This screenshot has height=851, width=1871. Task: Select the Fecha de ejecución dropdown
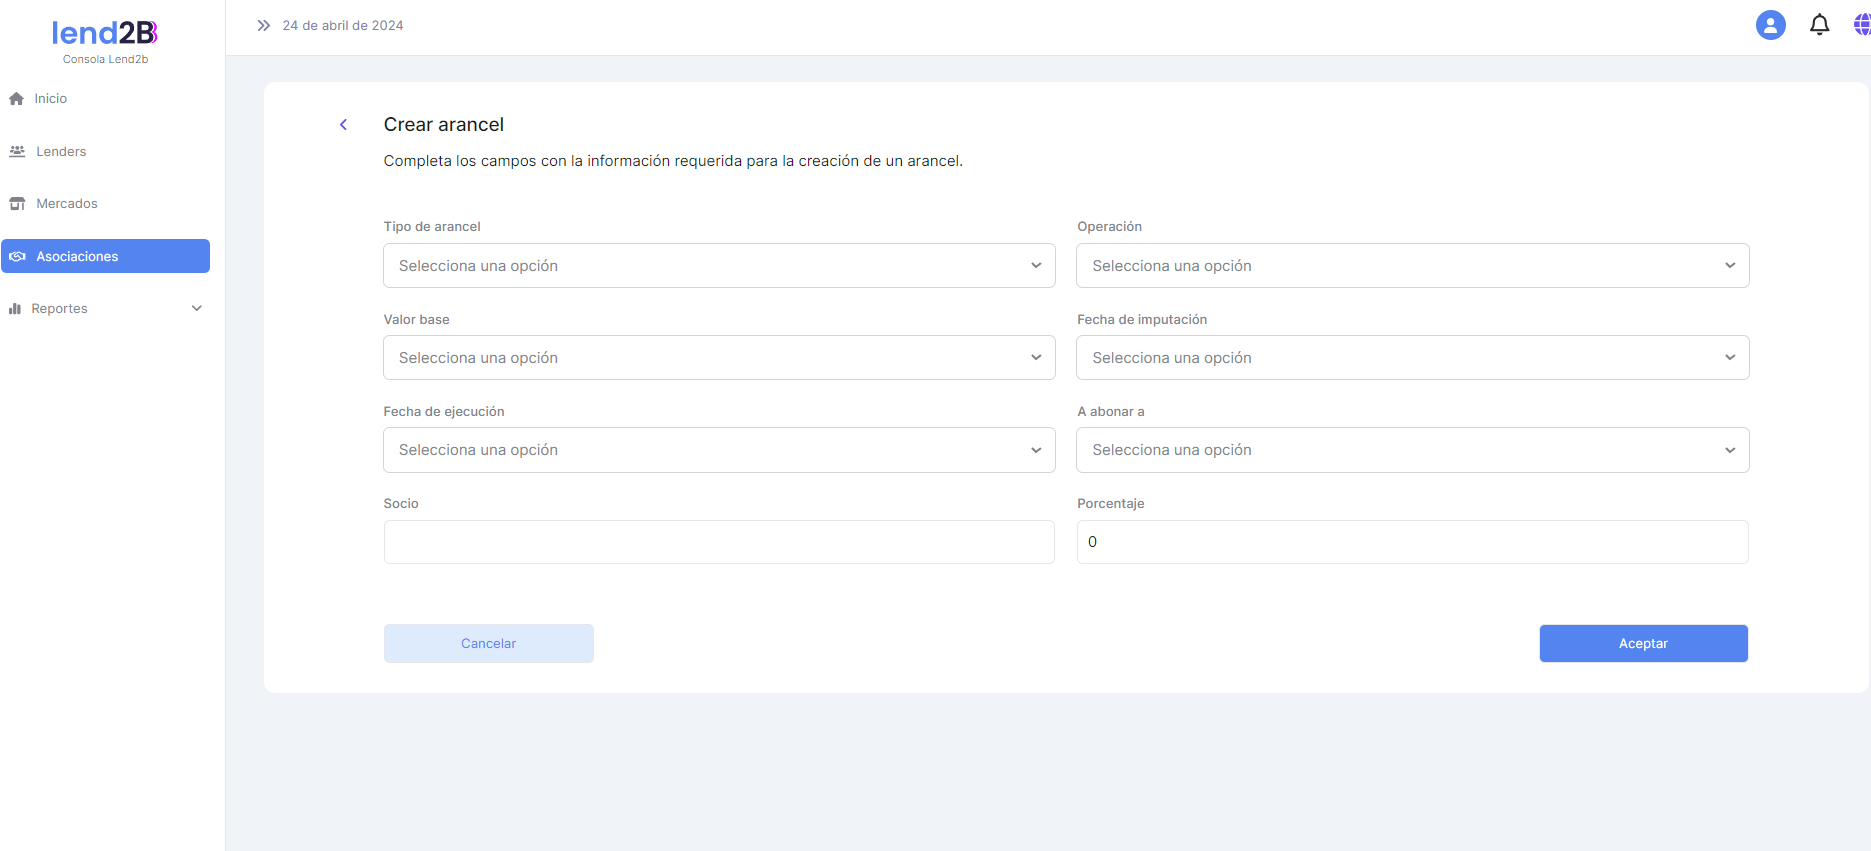pyautogui.click(x=719, y=450)
